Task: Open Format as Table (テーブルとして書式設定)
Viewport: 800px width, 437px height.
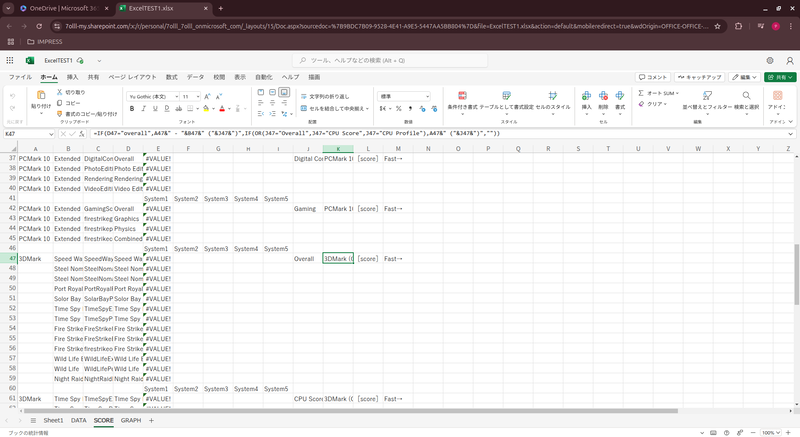Action: pyautogui.click(x=506, y=100)
